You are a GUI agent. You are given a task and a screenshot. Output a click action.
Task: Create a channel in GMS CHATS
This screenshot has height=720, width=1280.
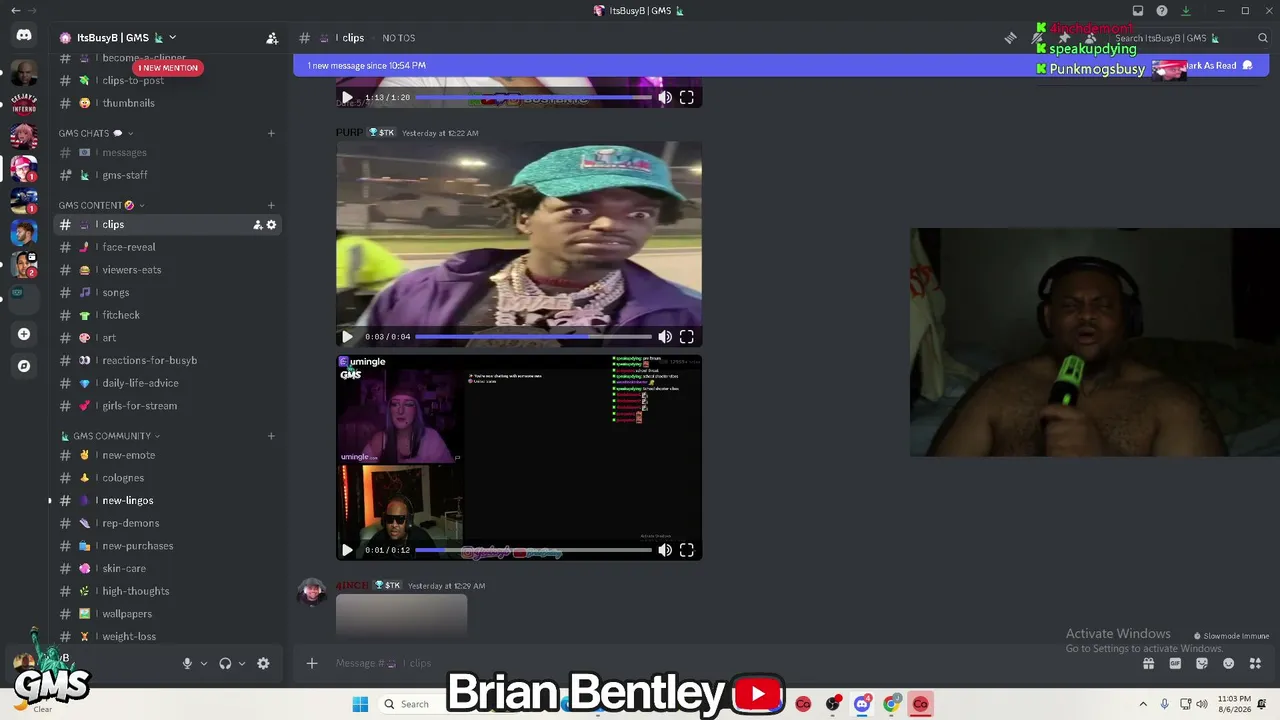tap(271, 133)
